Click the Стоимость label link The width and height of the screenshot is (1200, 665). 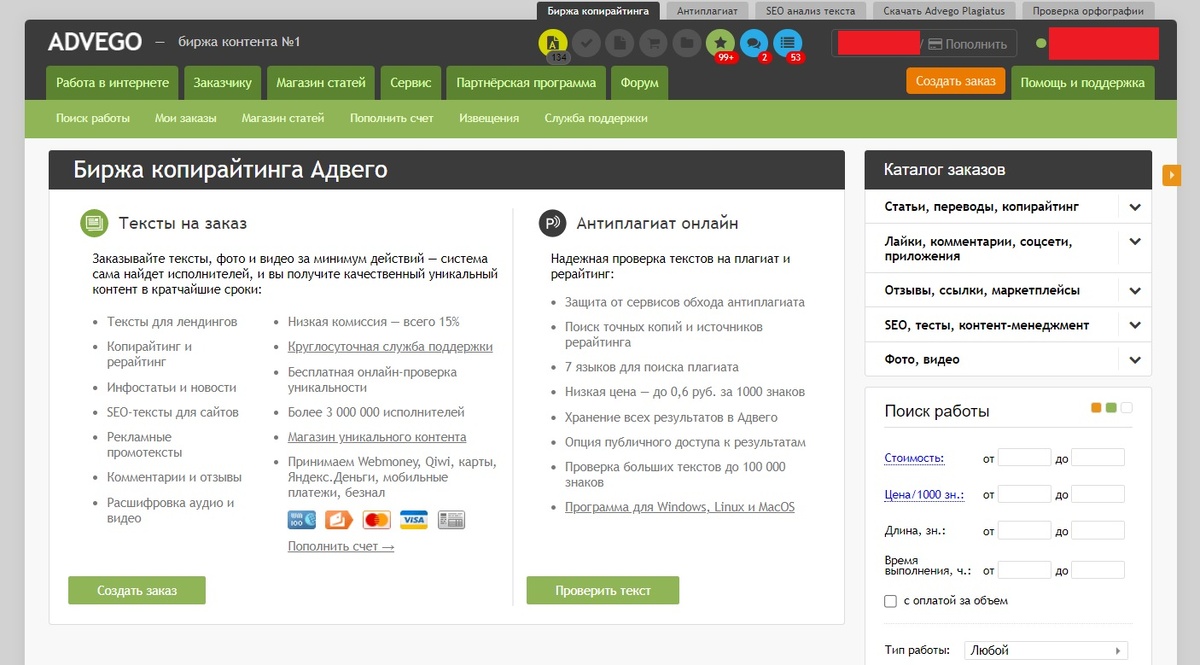[915, 459]
